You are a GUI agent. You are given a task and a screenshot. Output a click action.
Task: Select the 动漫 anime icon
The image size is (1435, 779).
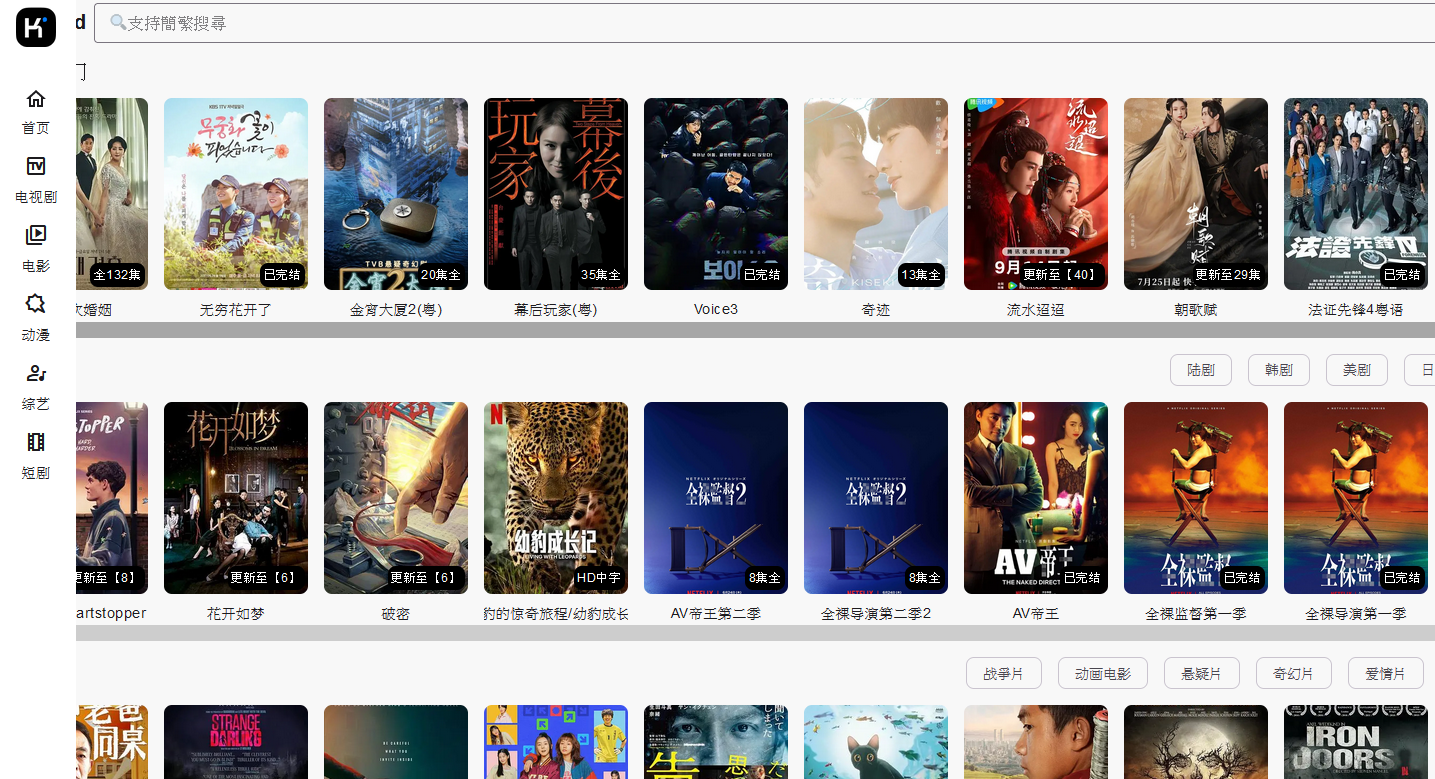tap(36, 304)
